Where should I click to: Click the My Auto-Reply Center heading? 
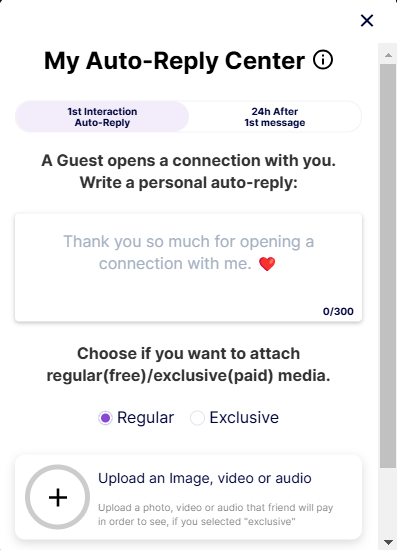(x=174, y=61)
